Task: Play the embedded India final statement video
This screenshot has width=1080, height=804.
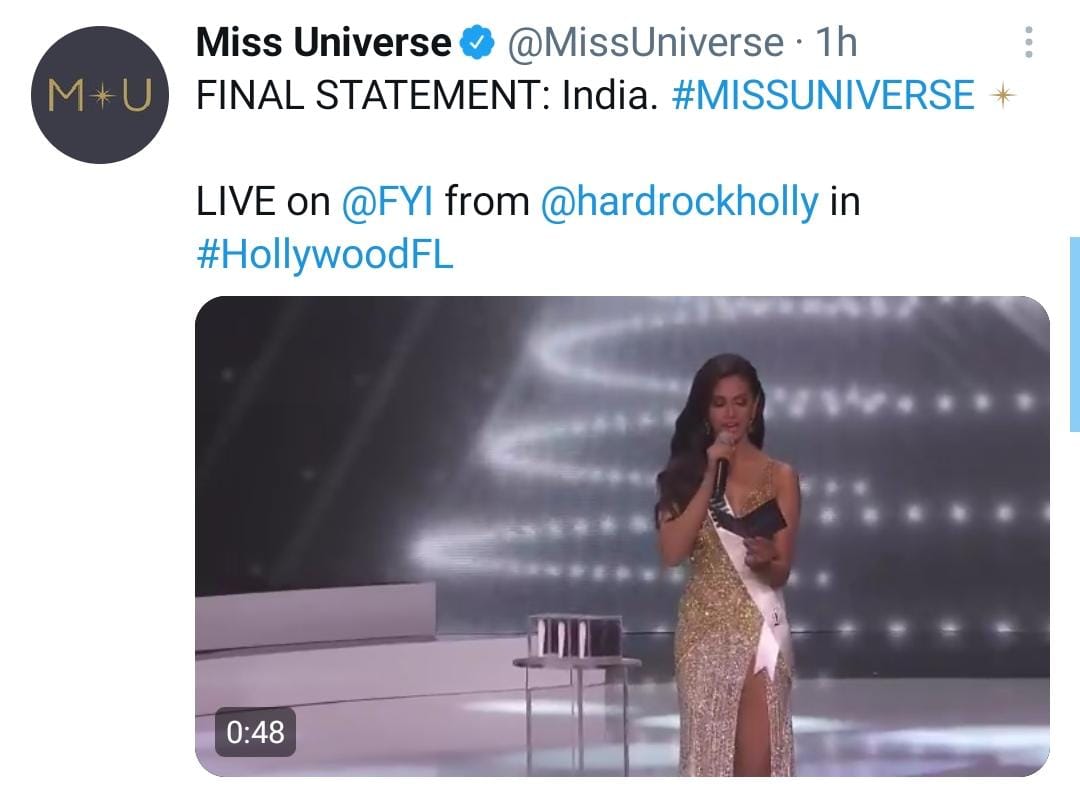Action: tap(622, 536)
